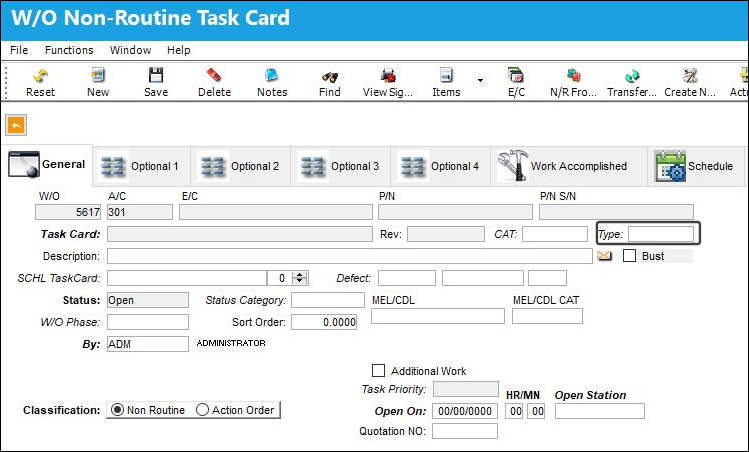Switch to the Optional 1 tab
This screenshot has height=452, width=749.
141,166
